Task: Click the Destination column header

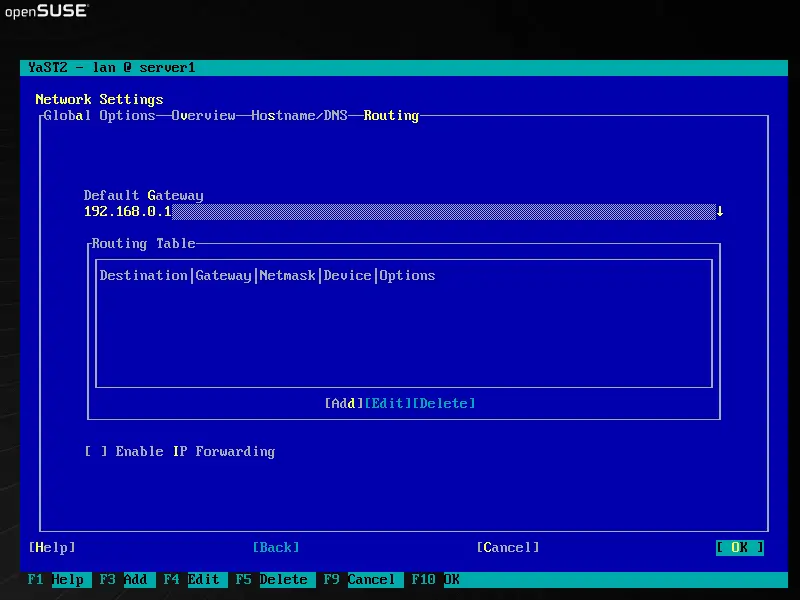Action: pos(143,276)
